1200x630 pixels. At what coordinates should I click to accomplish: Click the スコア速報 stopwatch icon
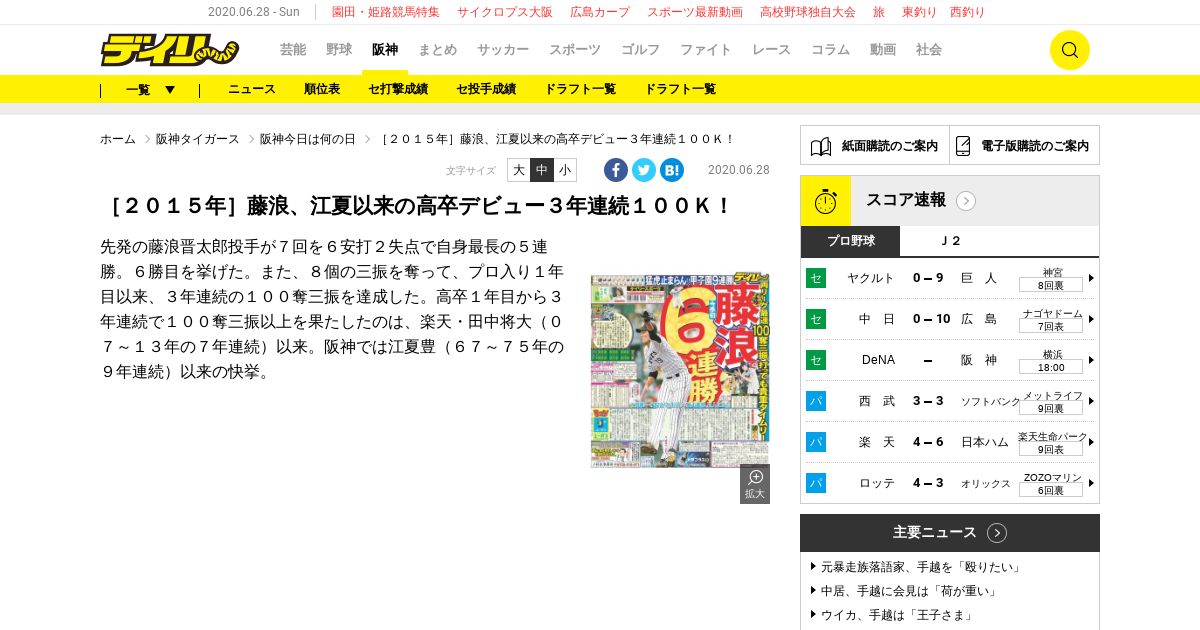tap(826, 201)
